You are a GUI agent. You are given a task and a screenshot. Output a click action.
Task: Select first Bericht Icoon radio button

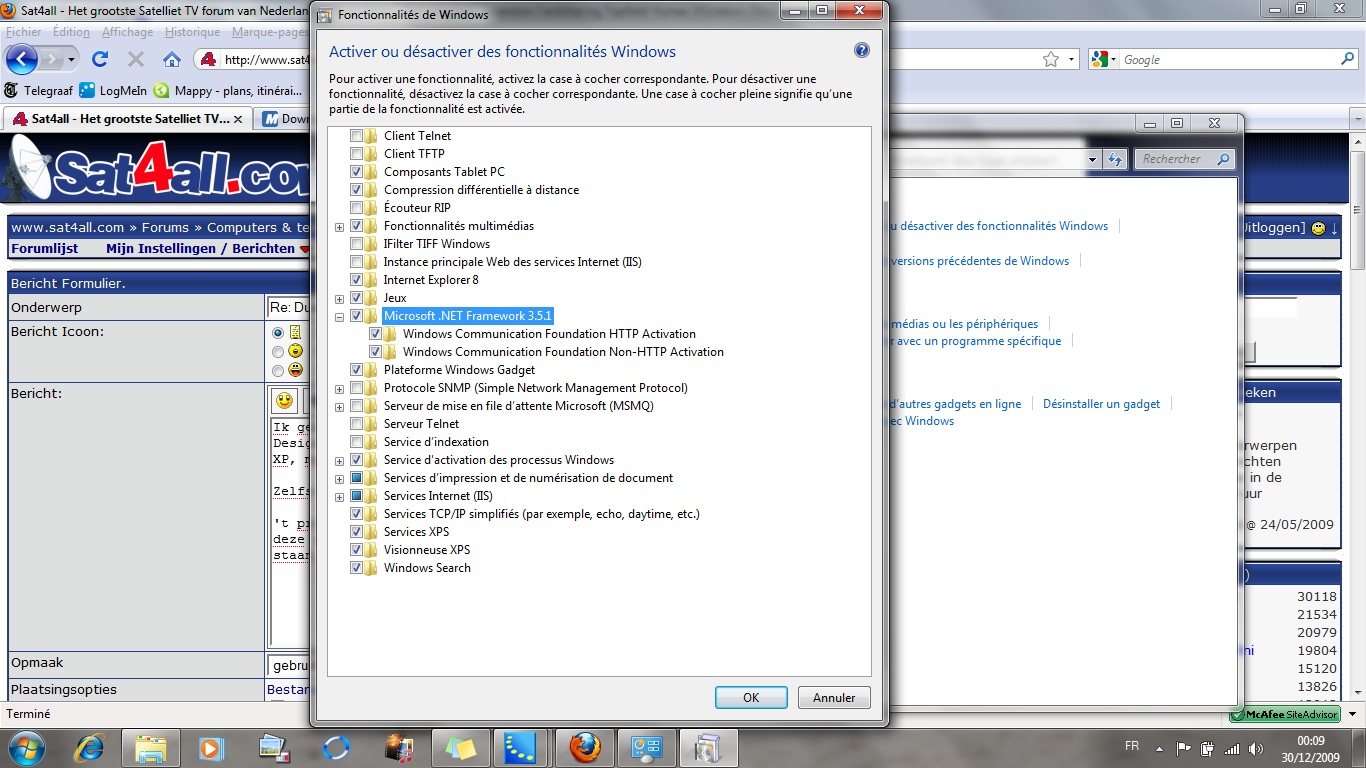click(x=278, y=332)
